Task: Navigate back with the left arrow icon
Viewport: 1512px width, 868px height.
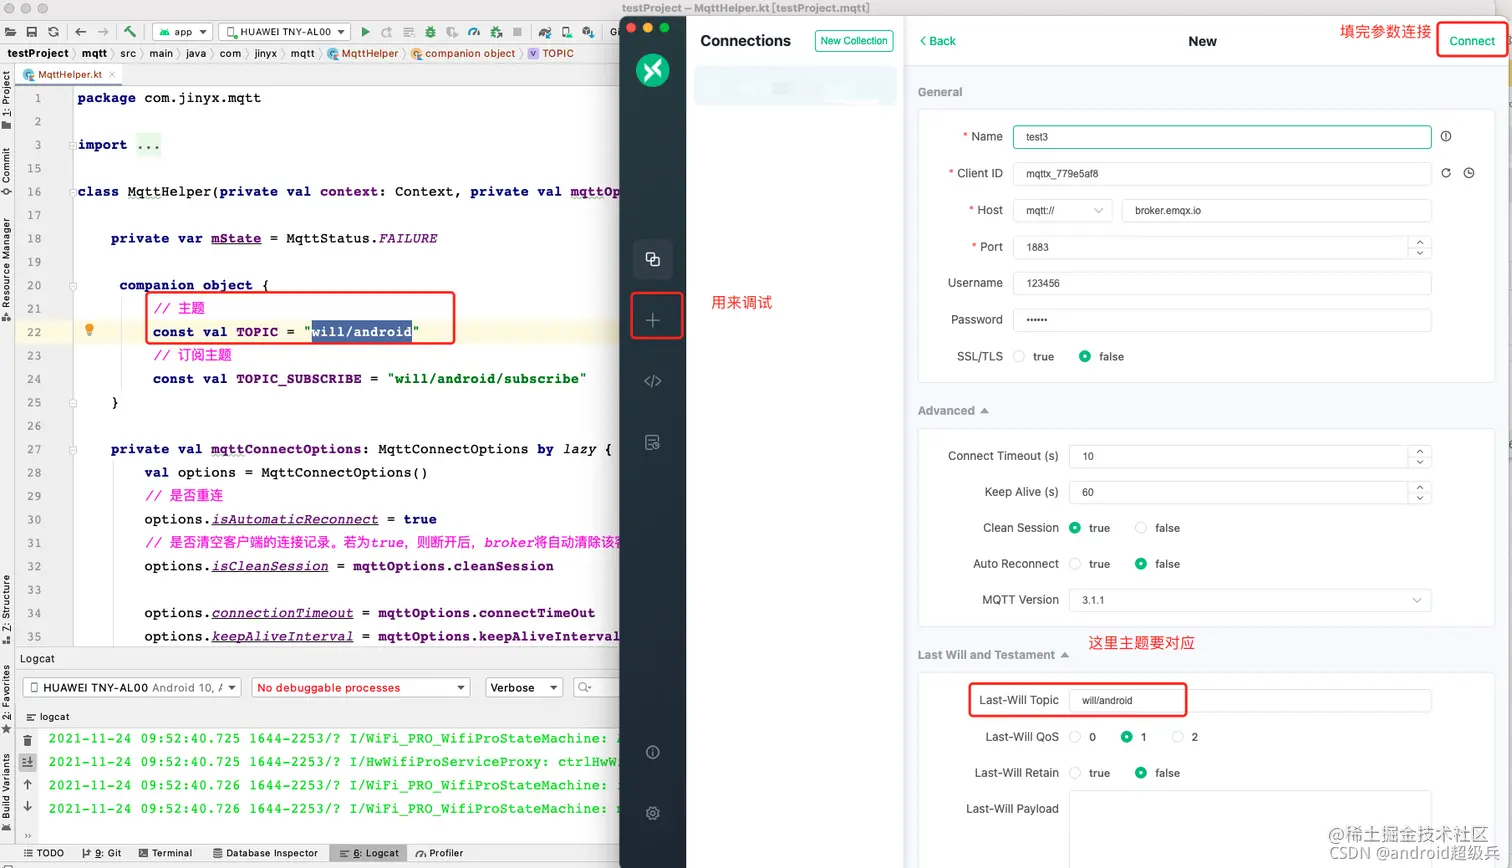Action: coord(80,32)
